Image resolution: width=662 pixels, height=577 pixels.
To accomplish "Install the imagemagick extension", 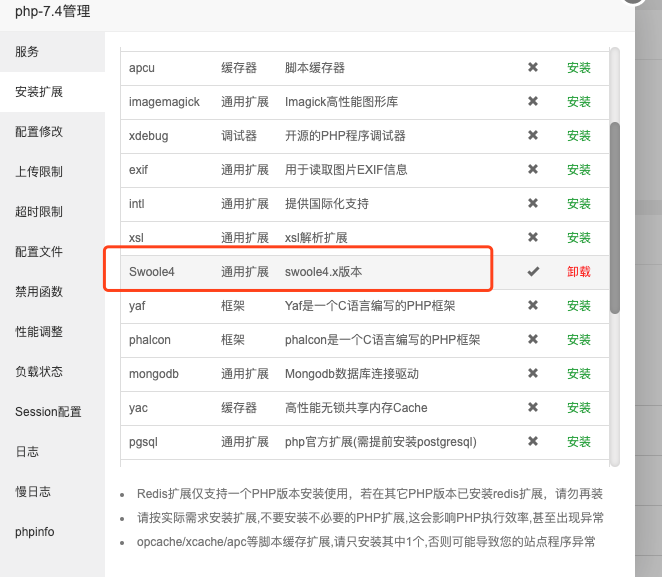I will click(x=578, y=102).
